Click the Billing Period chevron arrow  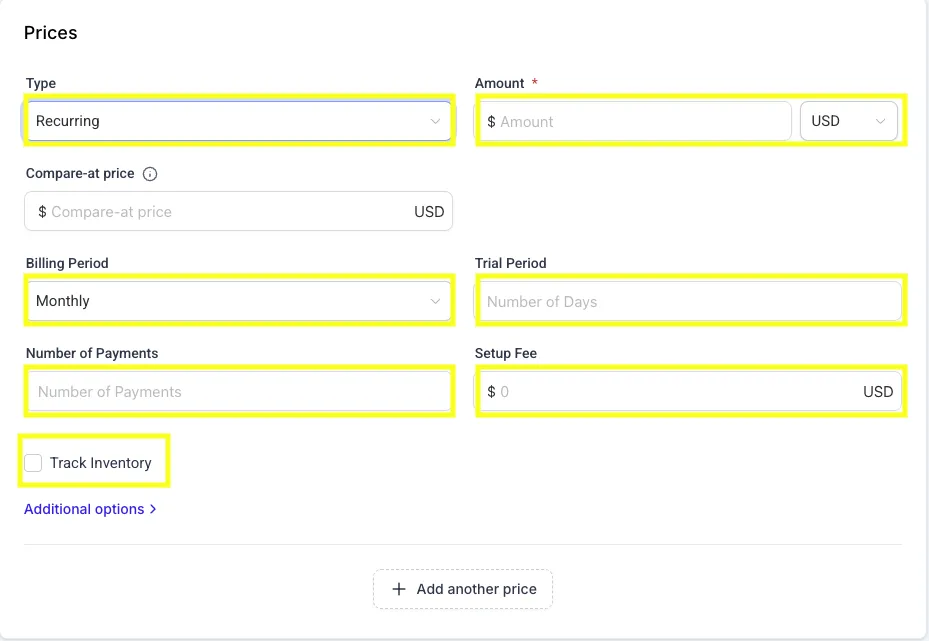pos(435,301)
